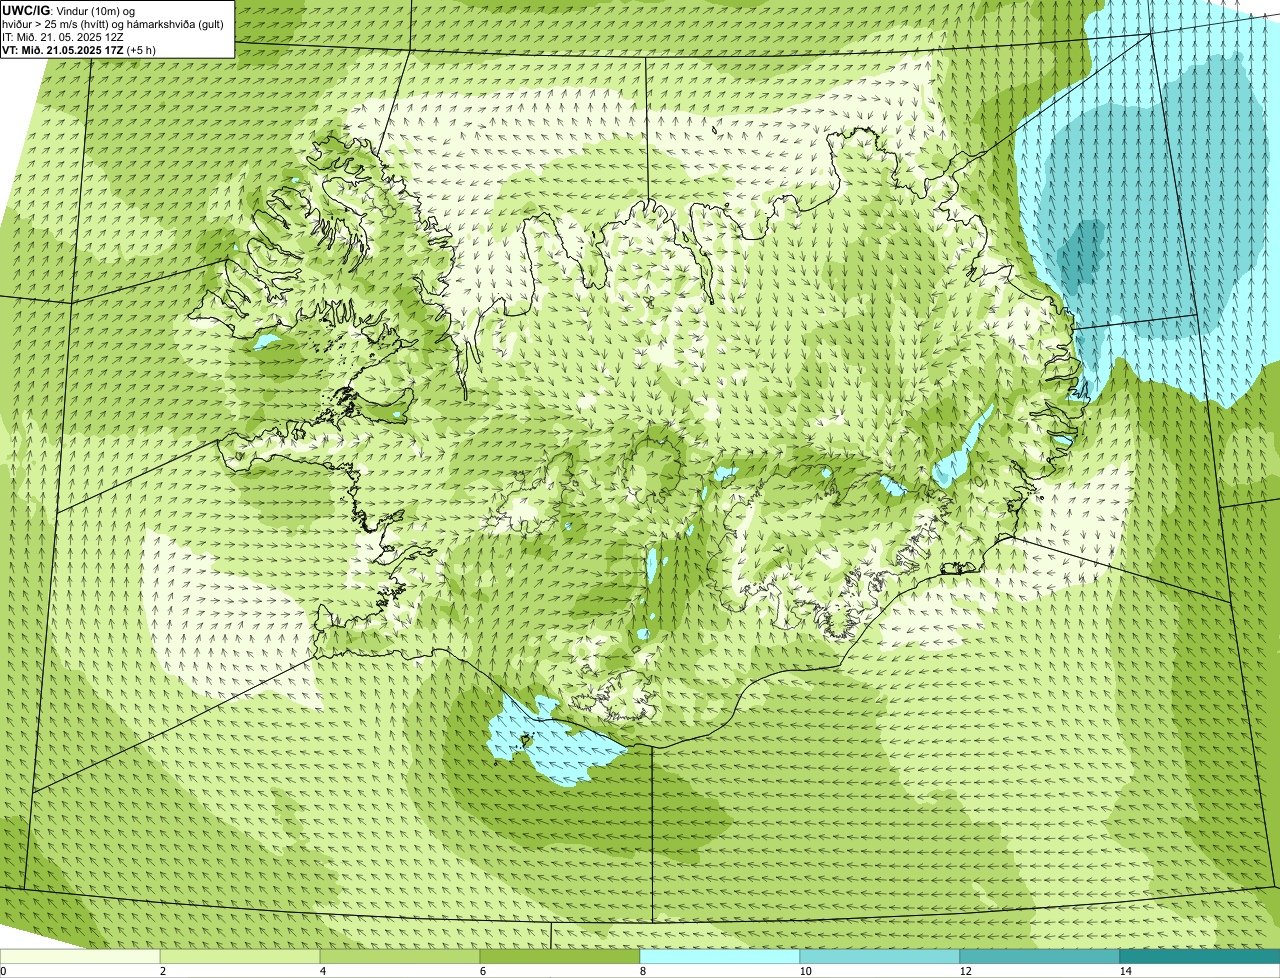
Task: Click the "8" tick label on the color scale
Action: coord(642,971)
